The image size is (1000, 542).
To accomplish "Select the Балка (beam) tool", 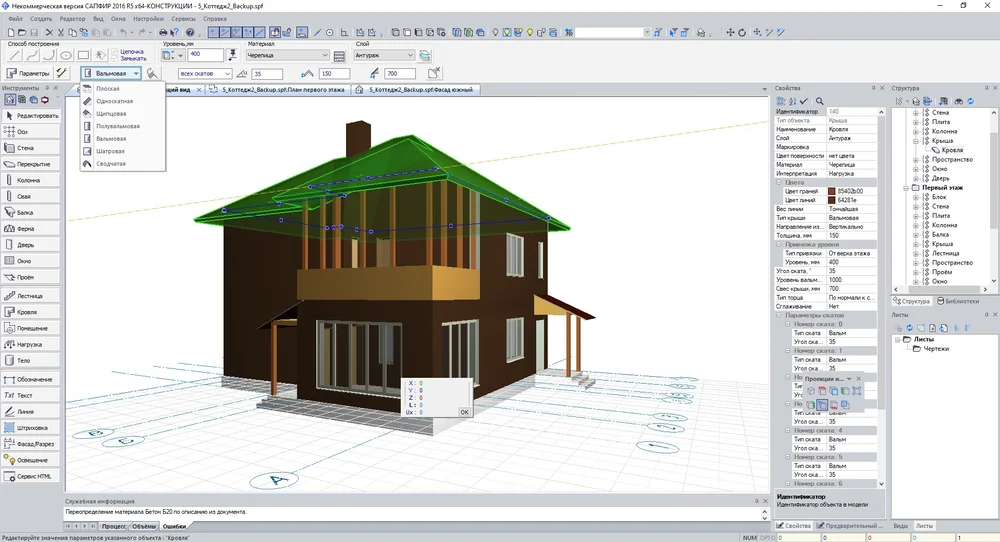I will pos(31,212).
